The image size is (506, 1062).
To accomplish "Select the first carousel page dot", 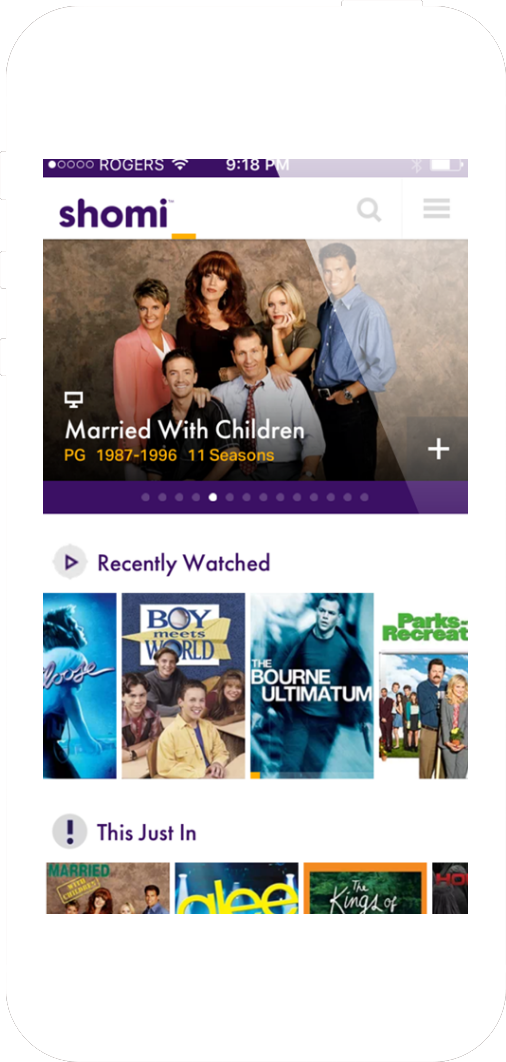I will pos(146,497).
